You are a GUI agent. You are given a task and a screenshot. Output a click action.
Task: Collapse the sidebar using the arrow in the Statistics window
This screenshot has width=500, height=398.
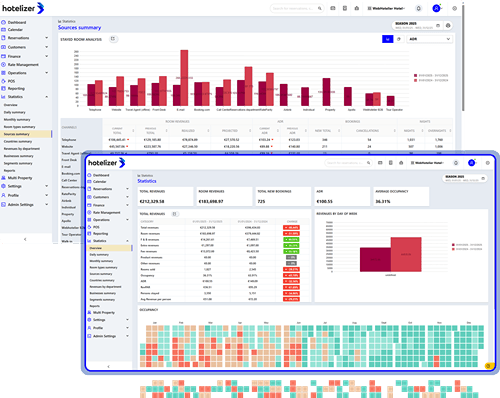tap(108, 366)
